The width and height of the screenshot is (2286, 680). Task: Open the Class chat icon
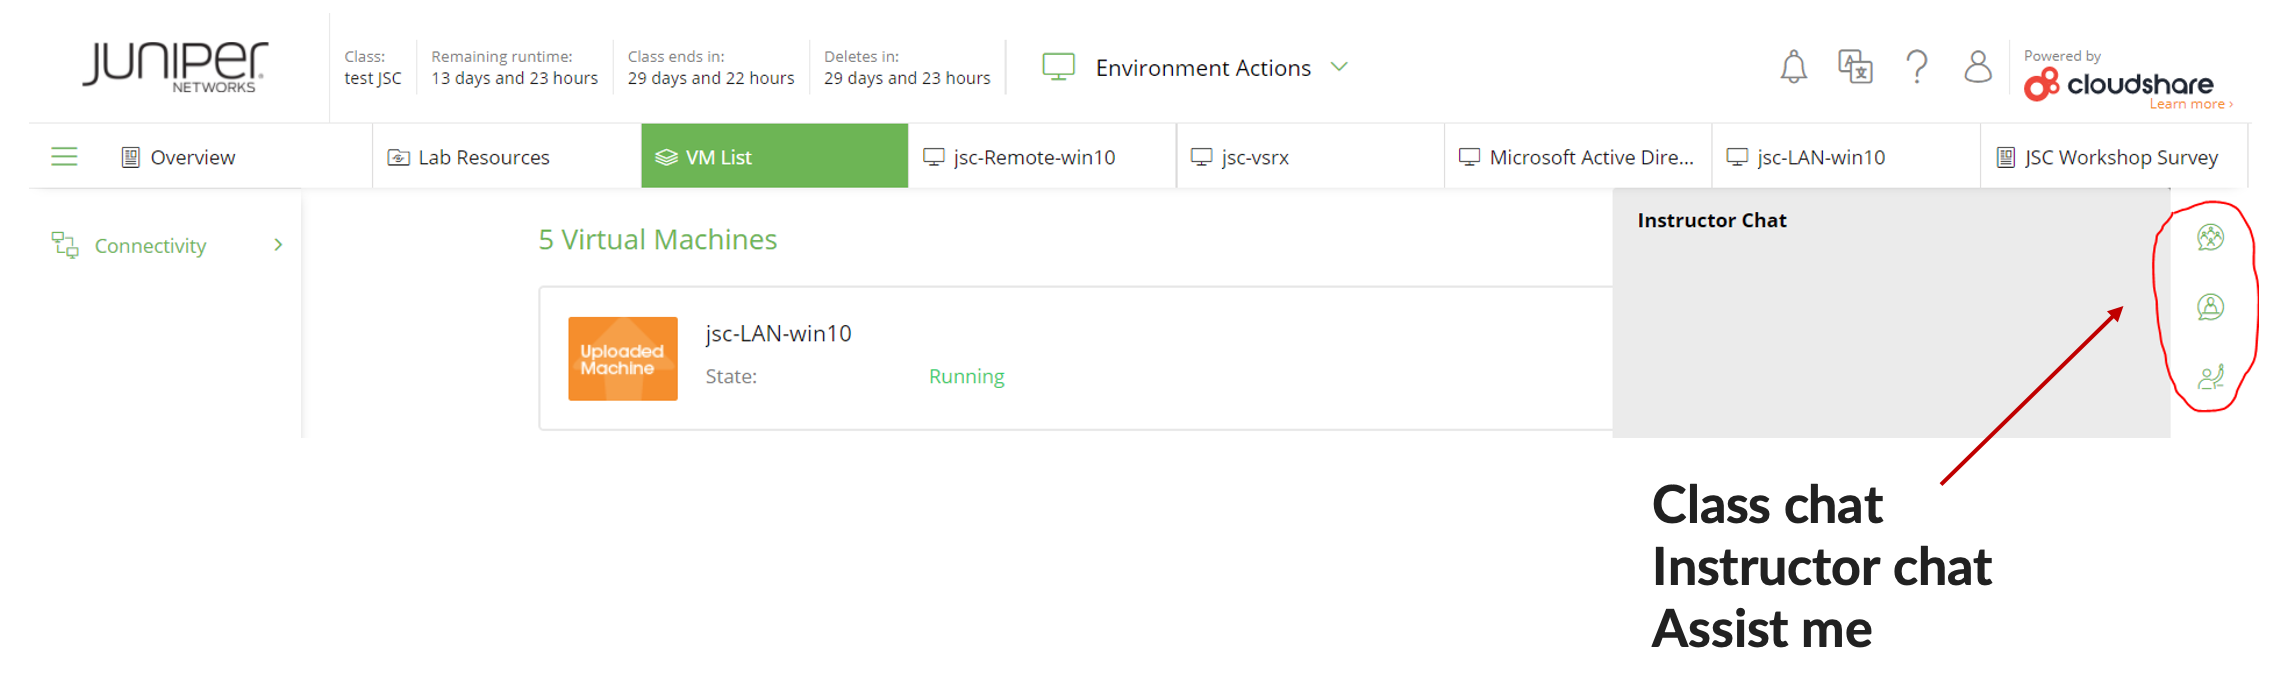point(2210,237)
